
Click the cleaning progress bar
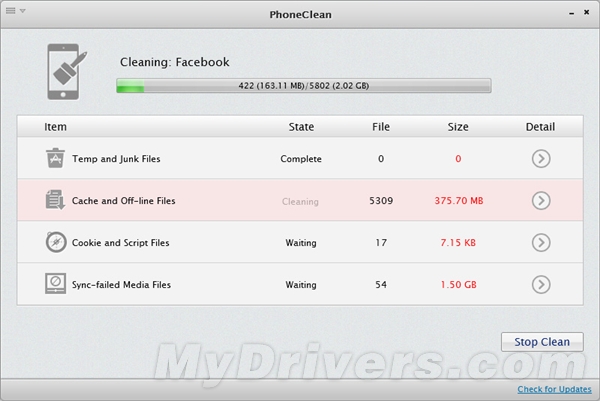(x=304, y=86)
